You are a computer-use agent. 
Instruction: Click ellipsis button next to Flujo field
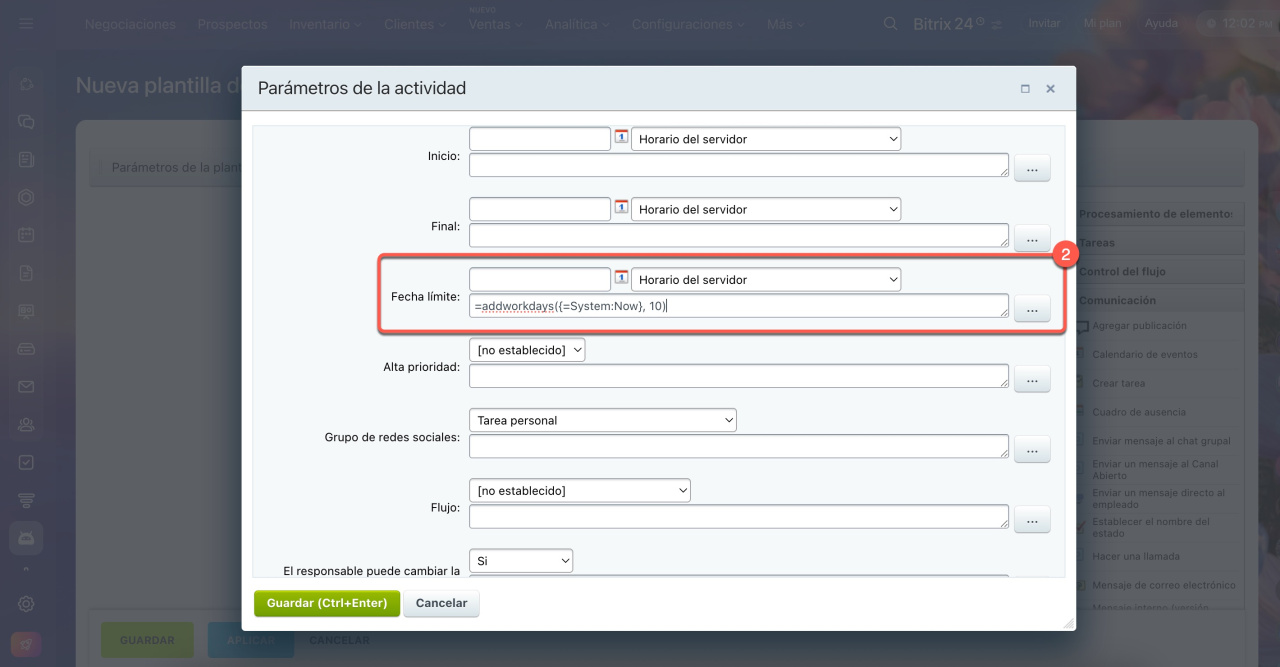point(1032,520)
